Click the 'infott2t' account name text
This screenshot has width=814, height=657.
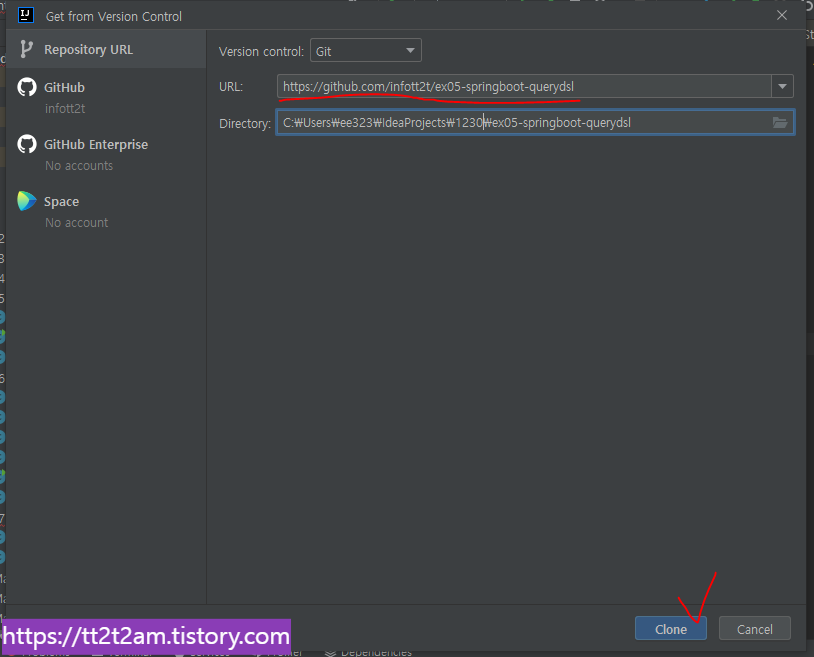pos(65,108)
